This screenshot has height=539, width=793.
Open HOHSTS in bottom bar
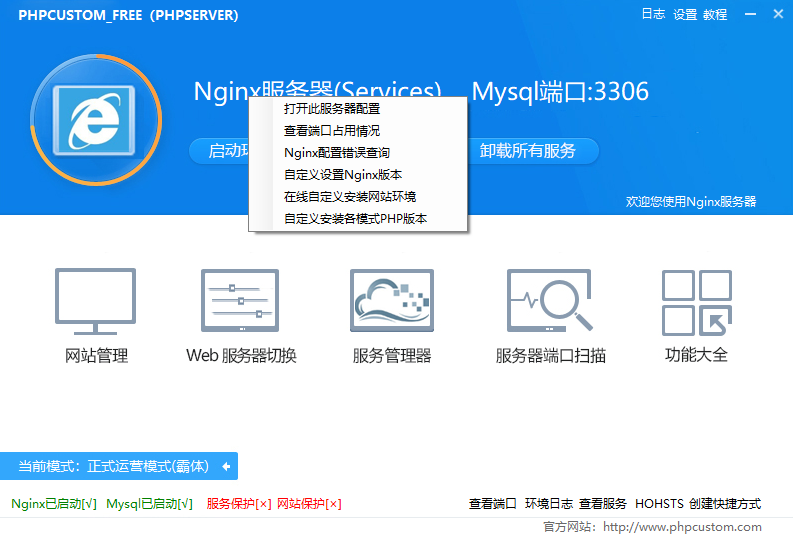click(x=659, y=504)
